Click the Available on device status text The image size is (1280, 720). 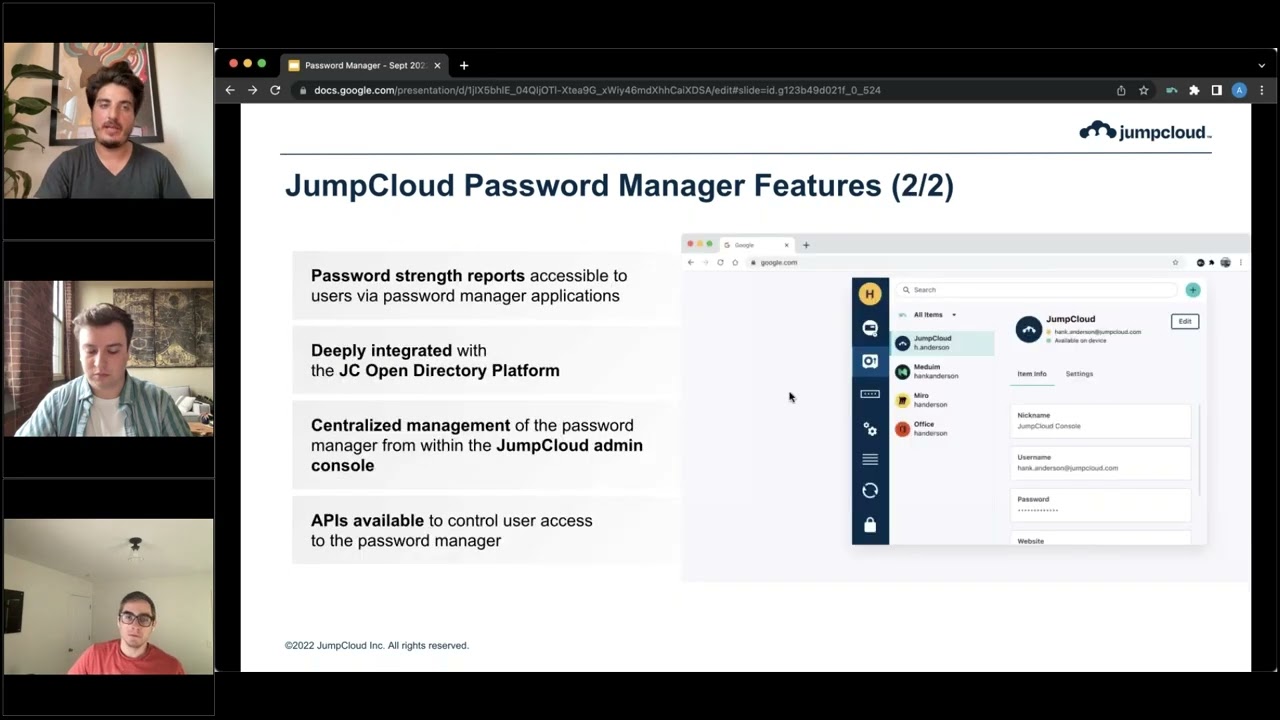(x=1080, y=341)
